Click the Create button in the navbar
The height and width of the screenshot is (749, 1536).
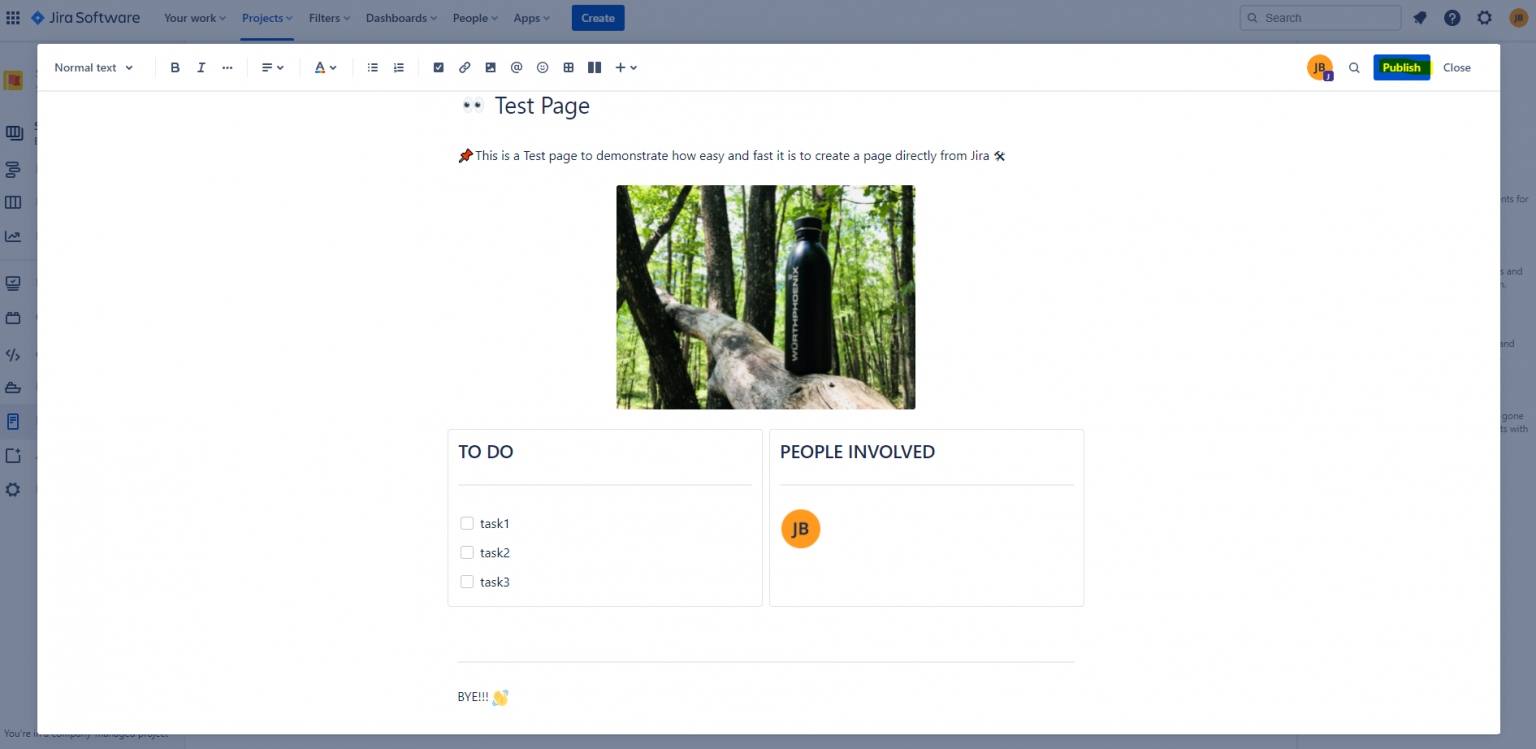click(x=597, y=17)
